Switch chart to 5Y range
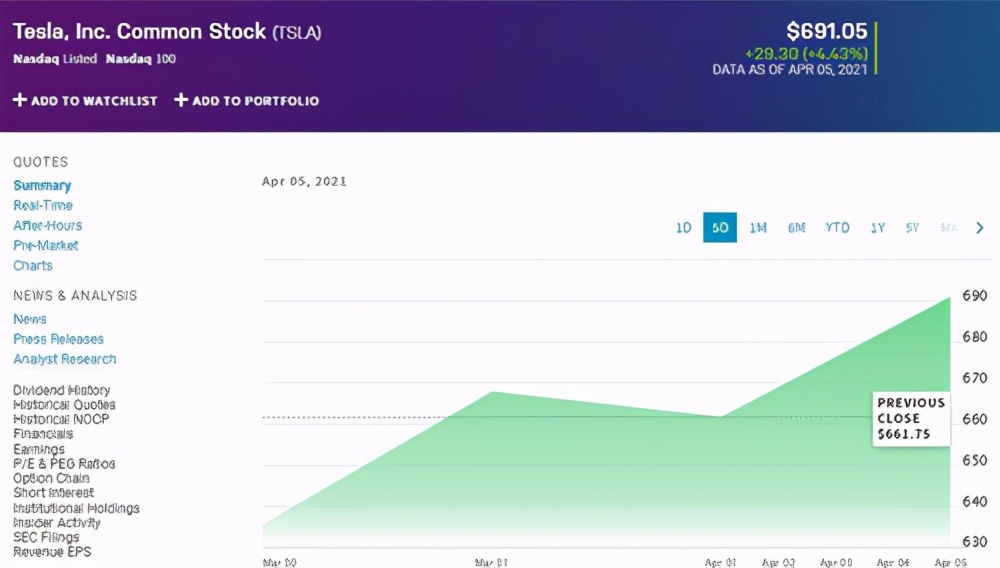Image resolution: width=1000 pixels, height=568 pixels. click(913, 228)
